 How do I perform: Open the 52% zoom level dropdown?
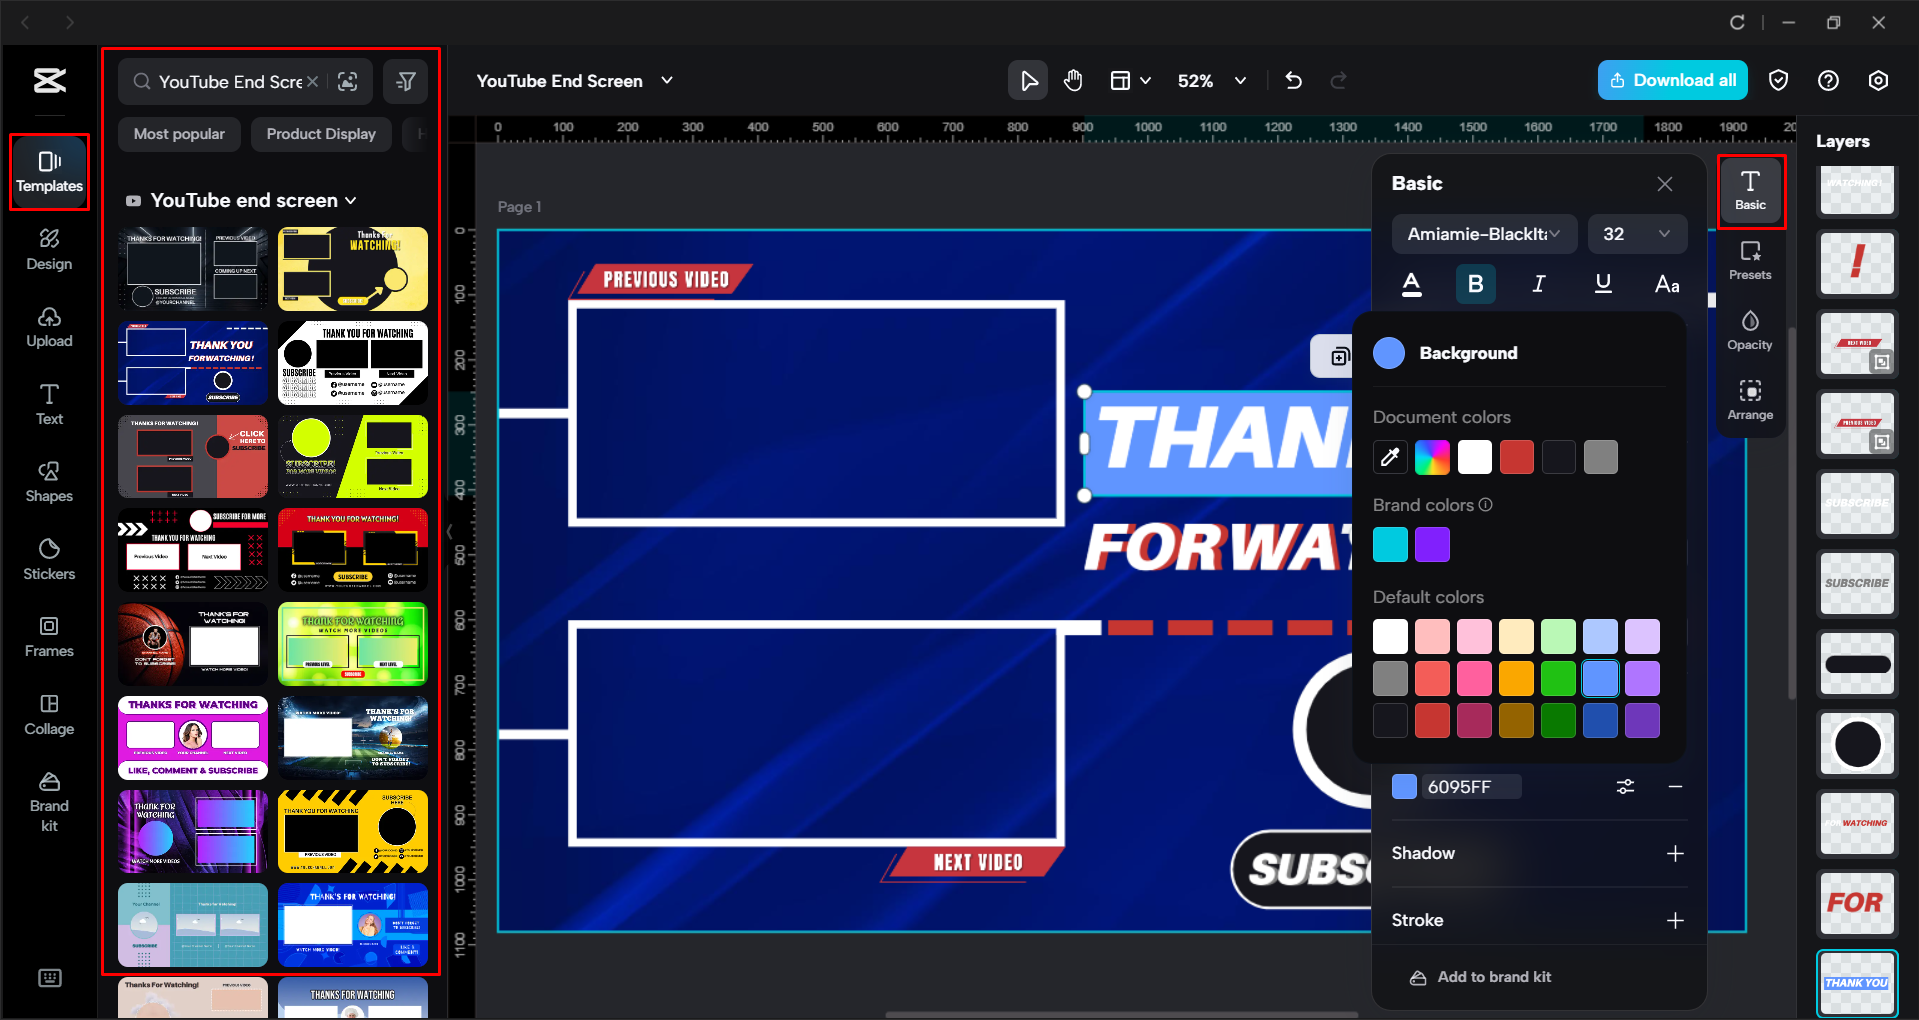point(1211,80)
